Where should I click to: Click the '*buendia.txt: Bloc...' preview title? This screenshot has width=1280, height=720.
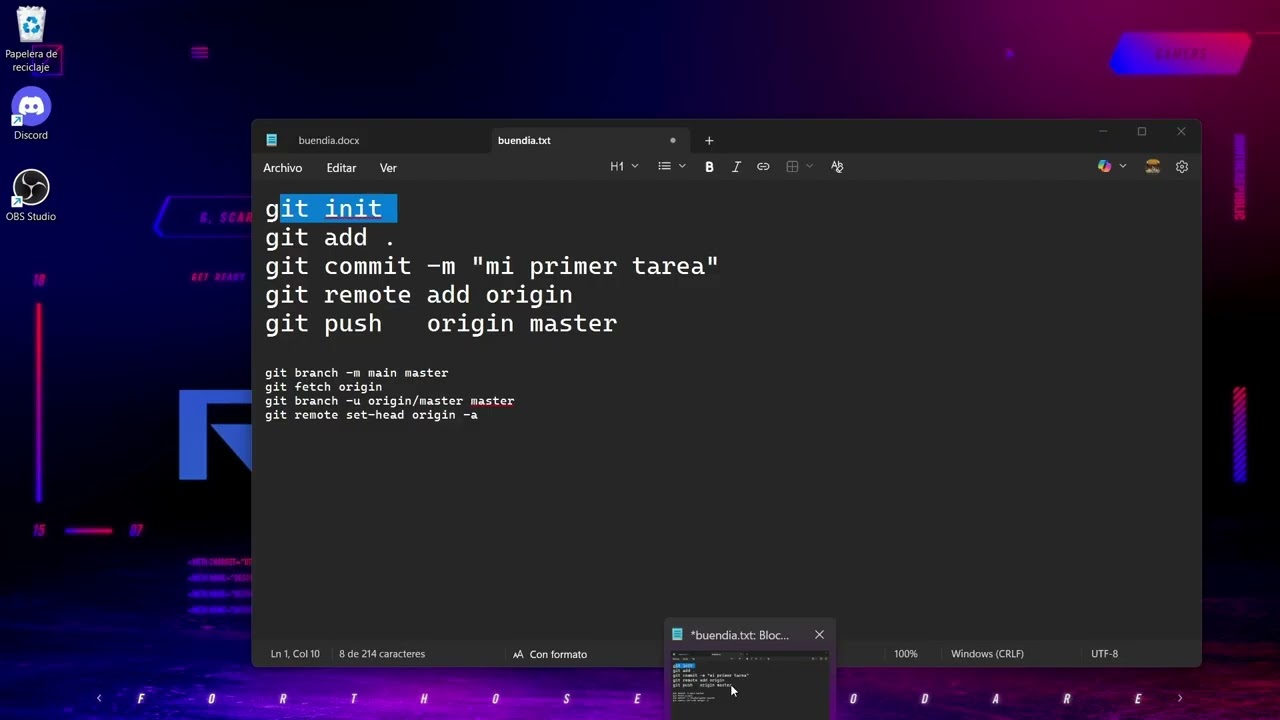pyautogui.click(x=739, y=635)
